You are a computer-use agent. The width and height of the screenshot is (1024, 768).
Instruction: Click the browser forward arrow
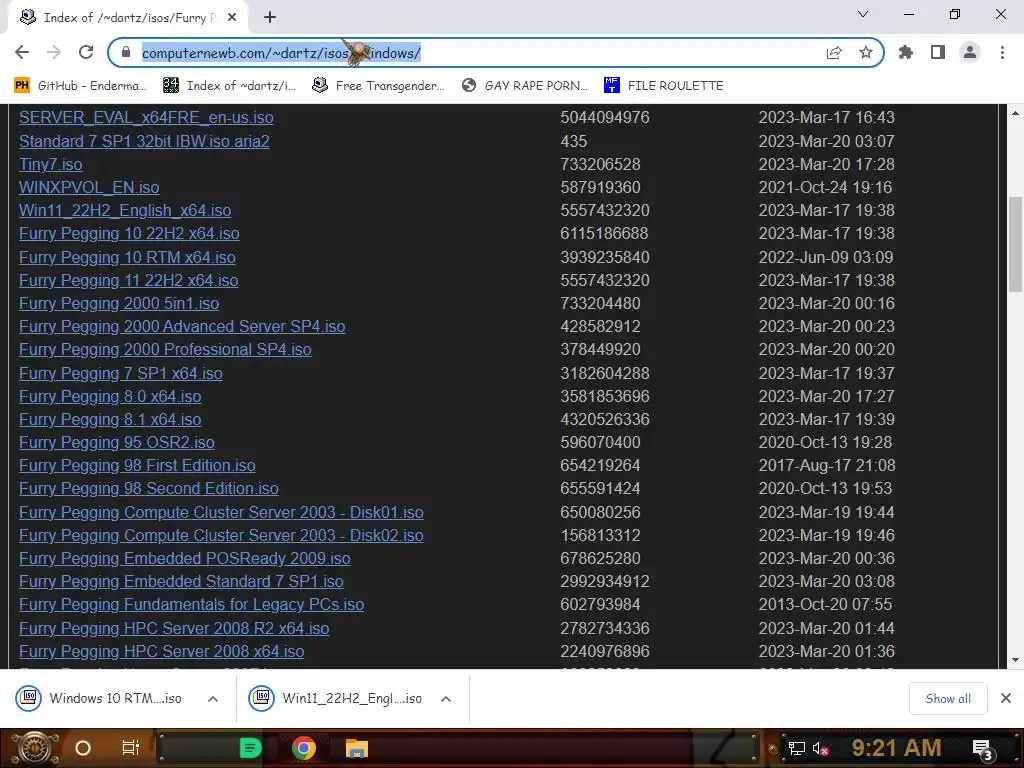54,52
